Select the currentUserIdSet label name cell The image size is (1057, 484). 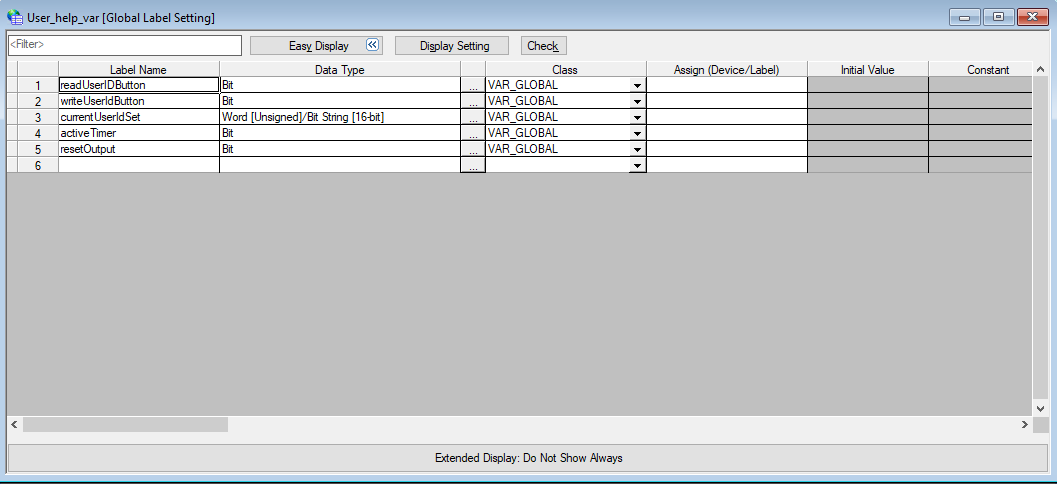(139, 117)
